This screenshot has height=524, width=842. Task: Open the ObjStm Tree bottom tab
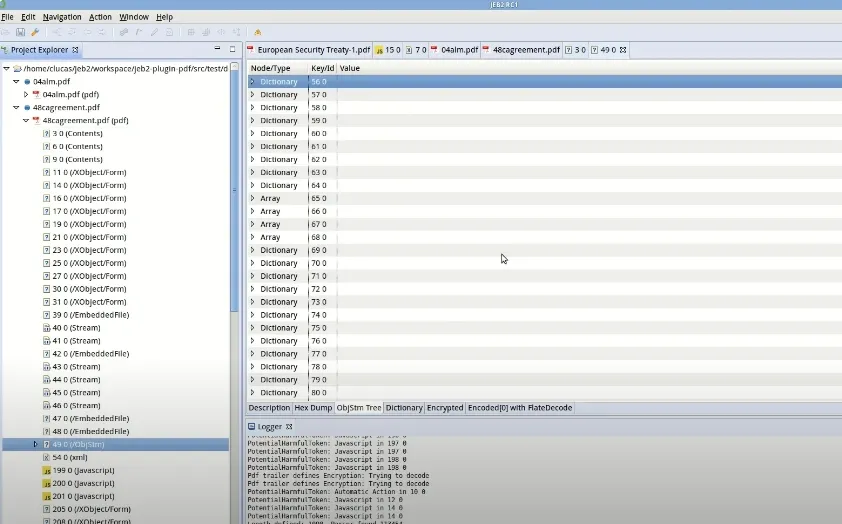click(x=359, y=408)
